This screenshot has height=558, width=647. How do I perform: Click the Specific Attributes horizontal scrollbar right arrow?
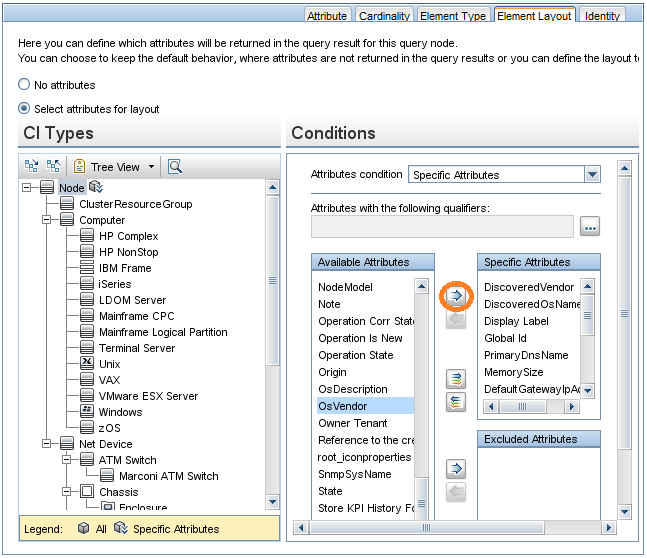pos(572,407)
